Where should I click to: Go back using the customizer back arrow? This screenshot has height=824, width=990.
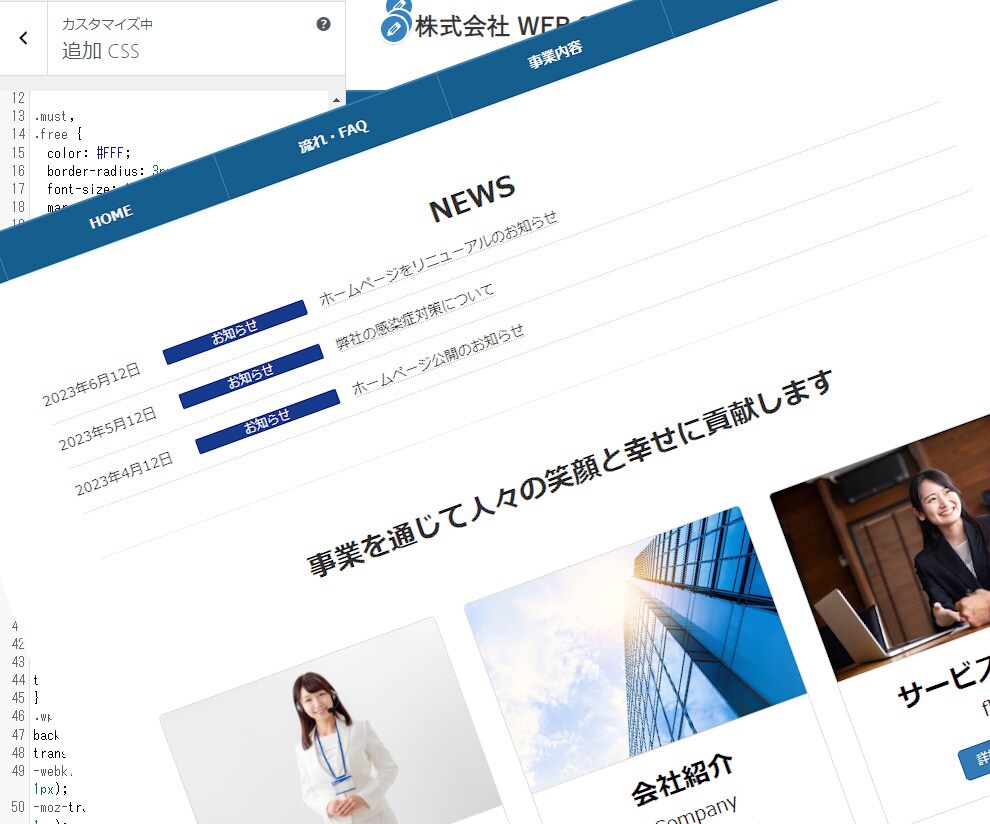coord(23,39)
